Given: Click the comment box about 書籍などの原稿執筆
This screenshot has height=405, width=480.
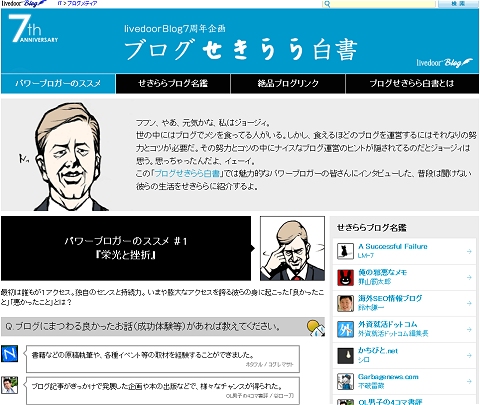Looking at the screenshot, I should (163, 359).
